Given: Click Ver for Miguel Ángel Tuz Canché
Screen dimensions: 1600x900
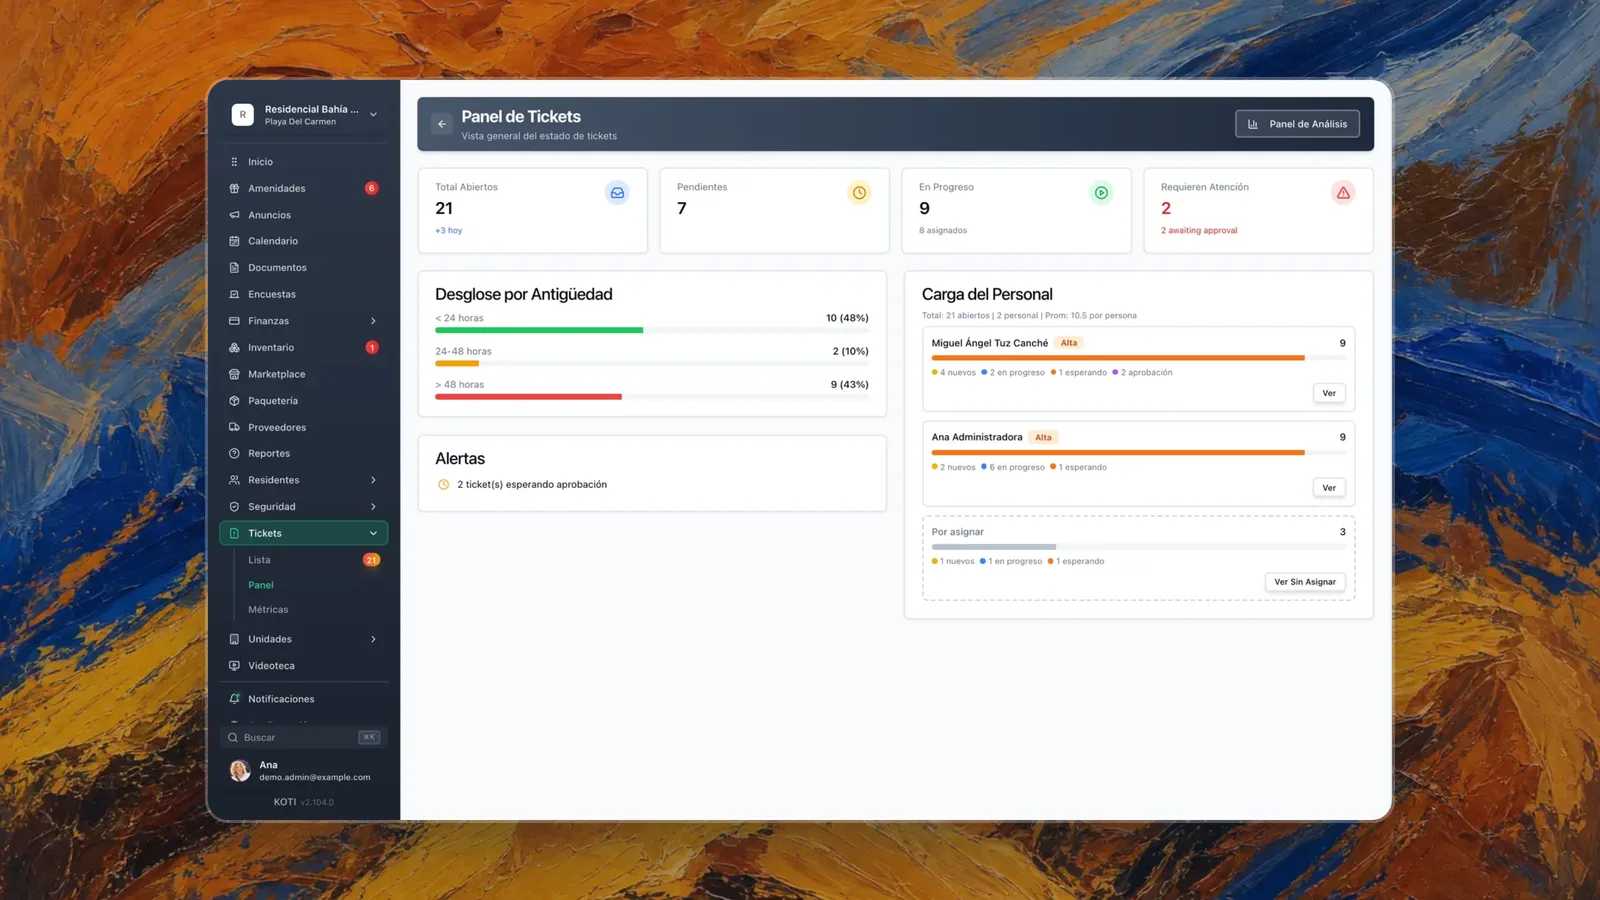Looking at the screenshot, I should (1329, 393).
